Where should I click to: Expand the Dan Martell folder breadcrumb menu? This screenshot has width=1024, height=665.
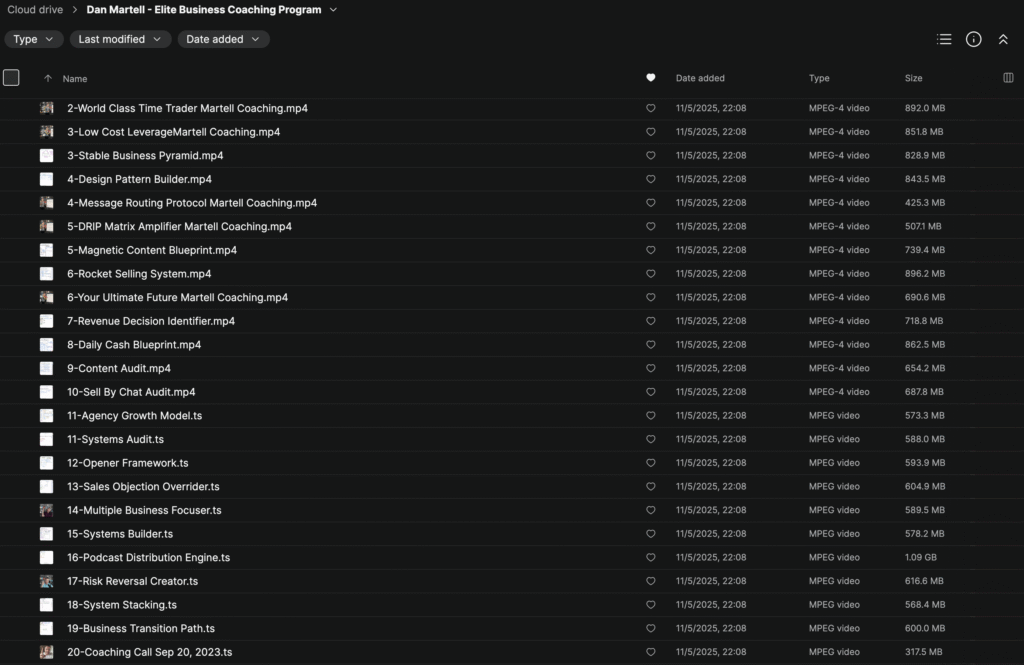pos(333,10)
